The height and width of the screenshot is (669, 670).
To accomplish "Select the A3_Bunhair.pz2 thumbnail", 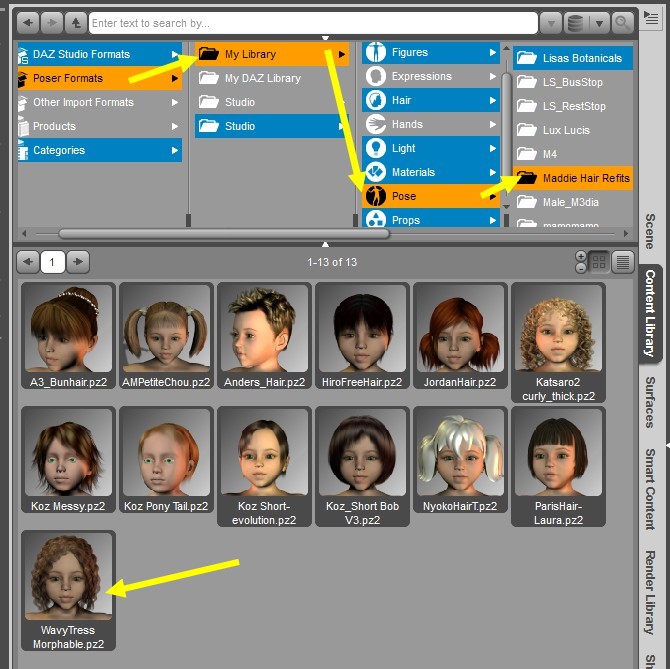I will 68,336.
